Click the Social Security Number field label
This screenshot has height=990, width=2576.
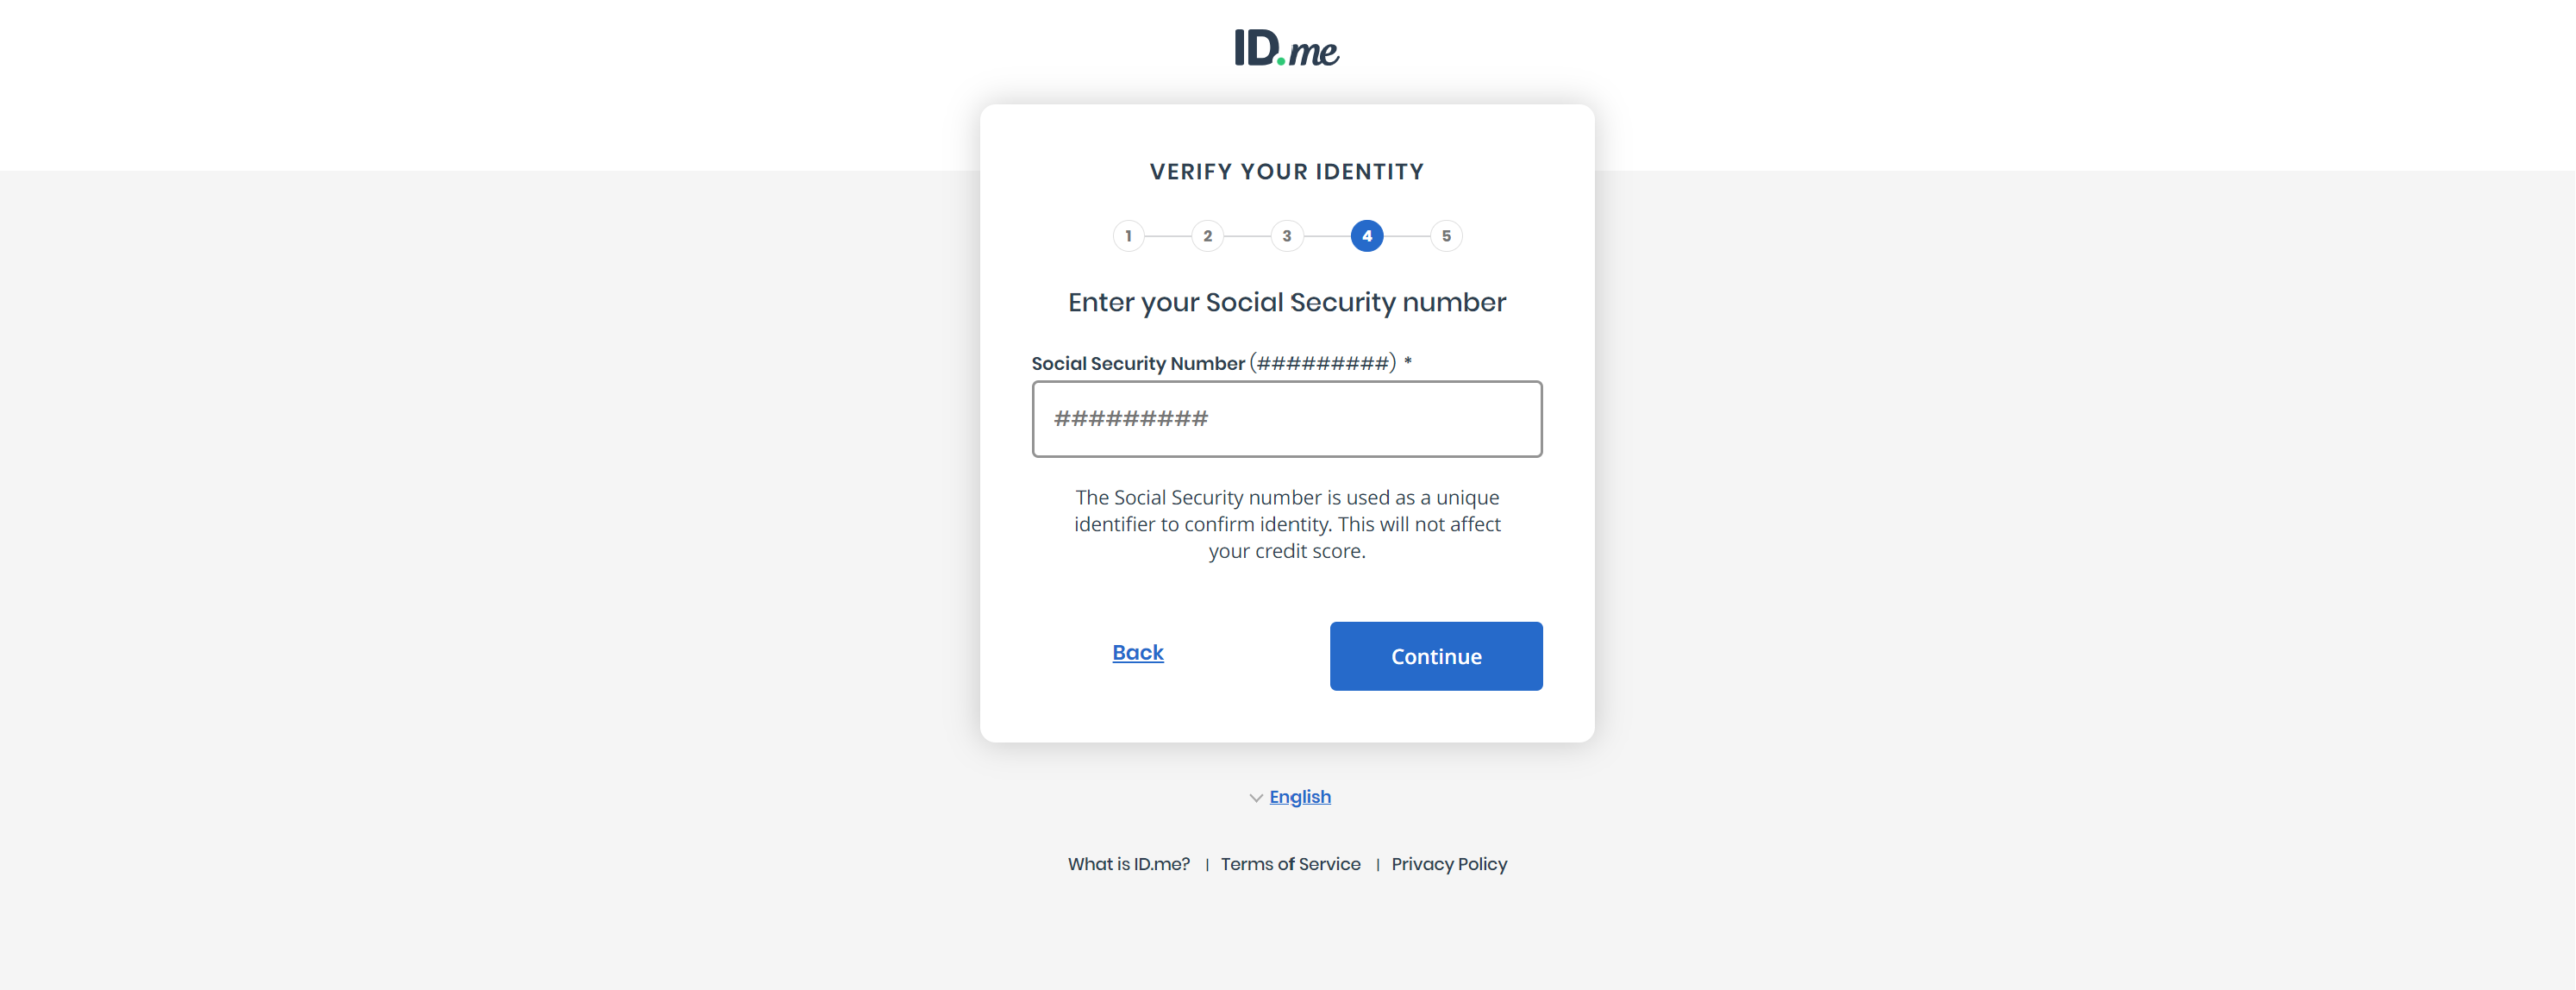(1214, 363)
